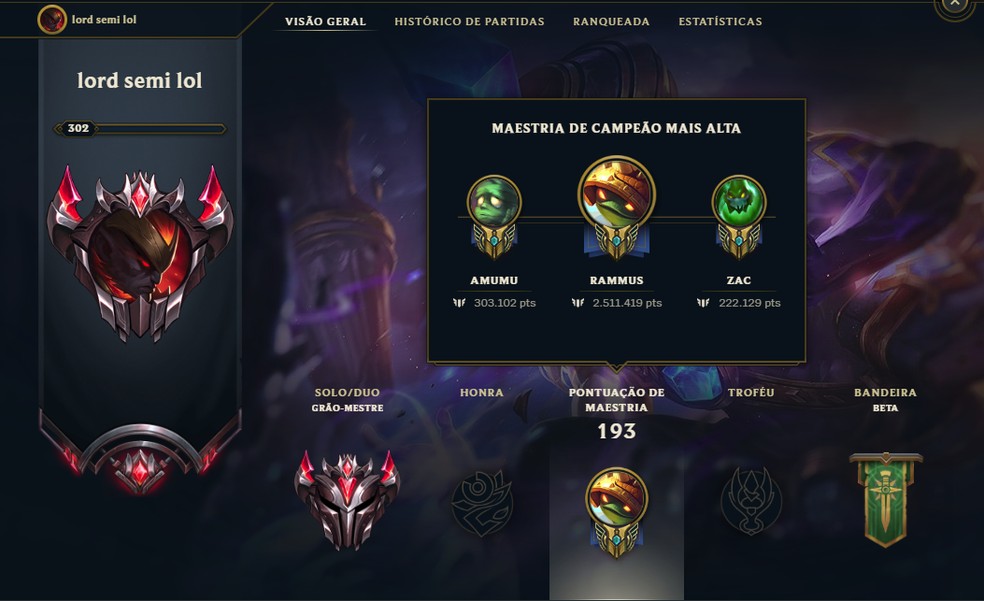Close the profile with the X button
984x601 pixels.
(x=955, y=4)
